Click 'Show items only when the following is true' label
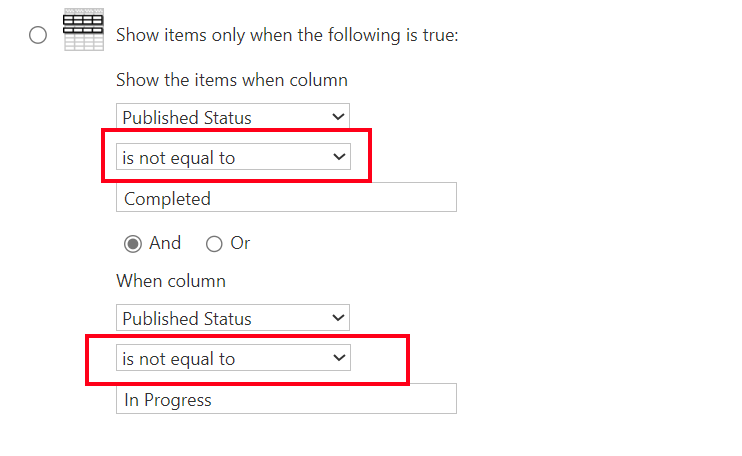This screenshot has height=456, width=742. (x=287, y=35)
